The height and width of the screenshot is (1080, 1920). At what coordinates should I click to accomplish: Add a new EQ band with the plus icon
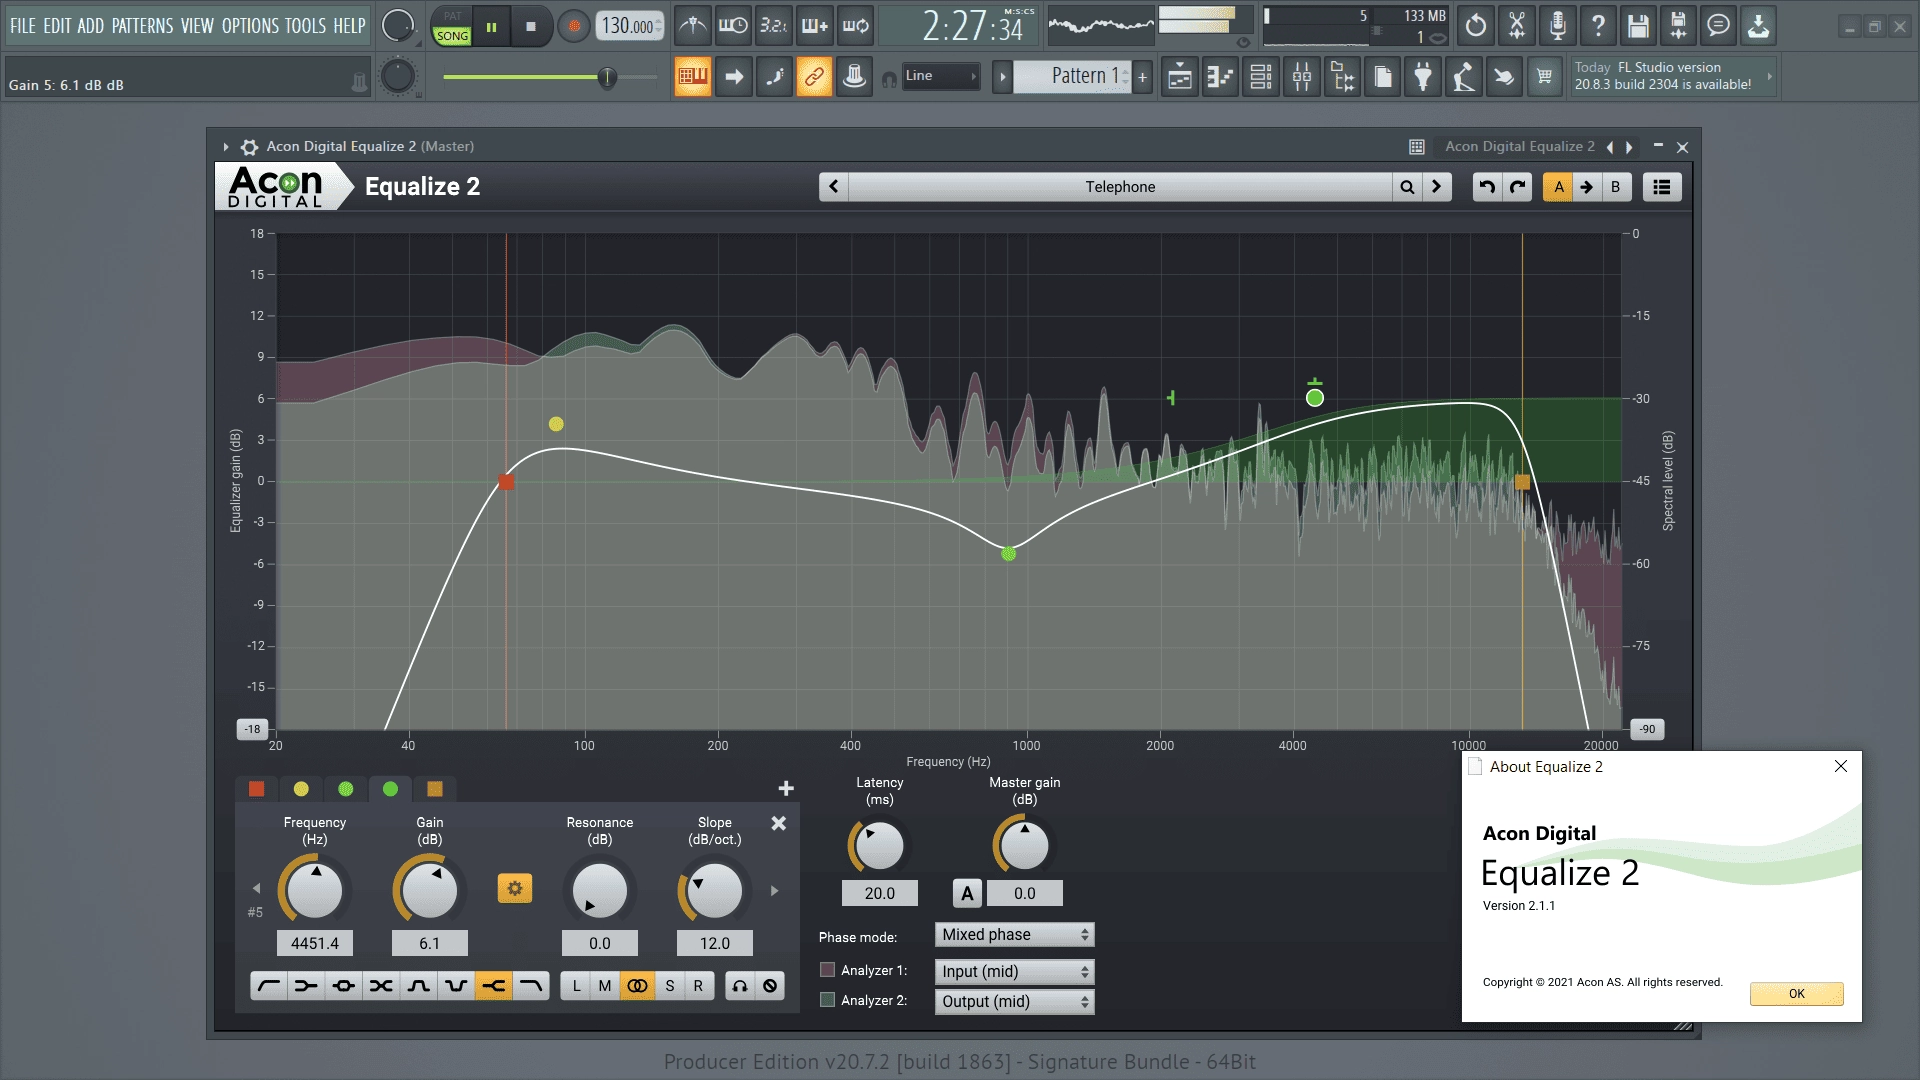786,789
